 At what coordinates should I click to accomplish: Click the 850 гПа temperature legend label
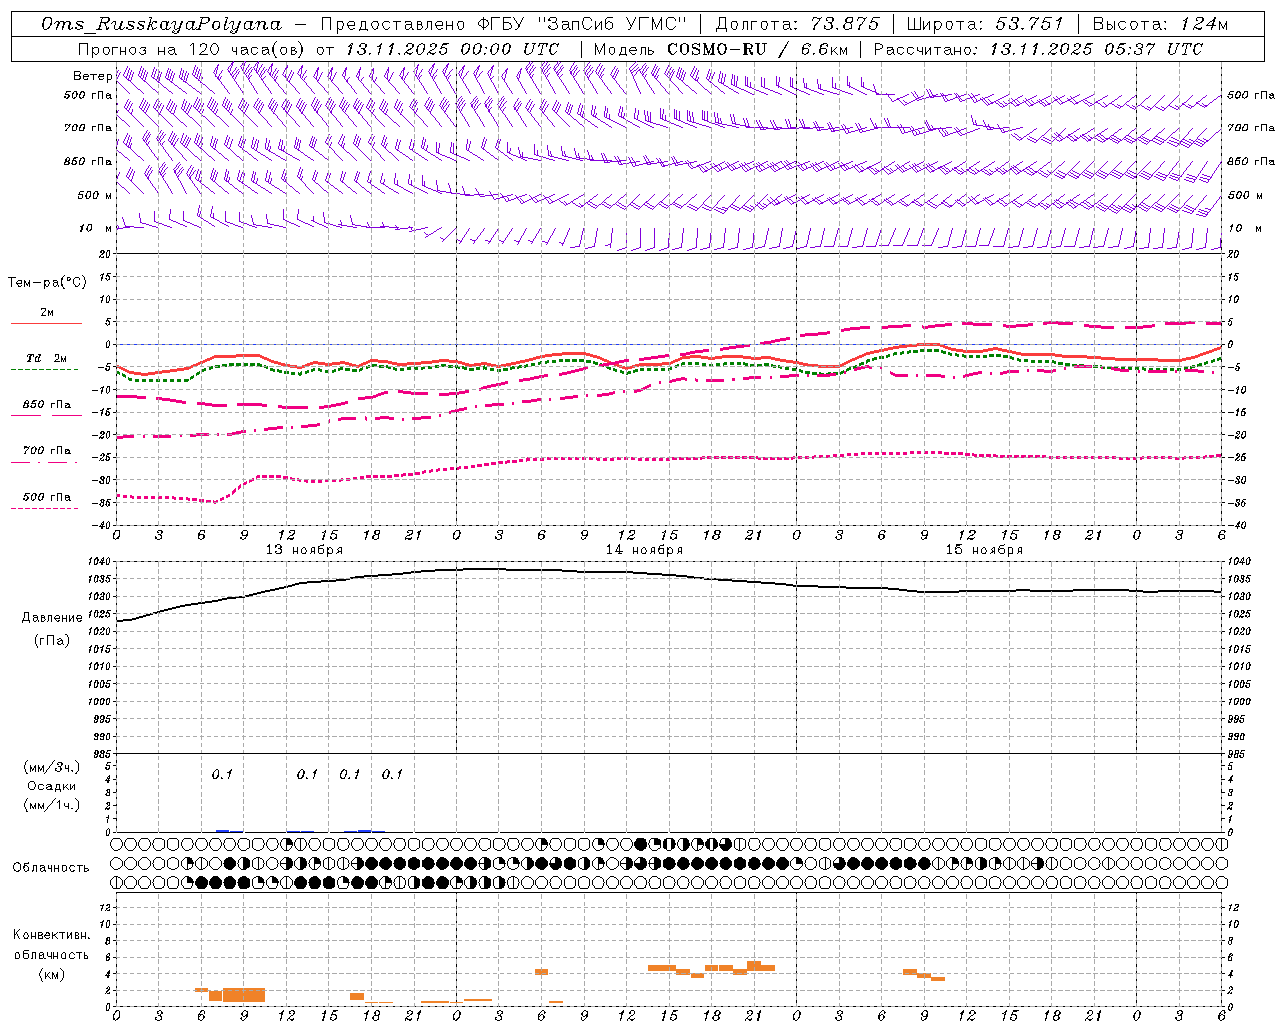point(47,404)
